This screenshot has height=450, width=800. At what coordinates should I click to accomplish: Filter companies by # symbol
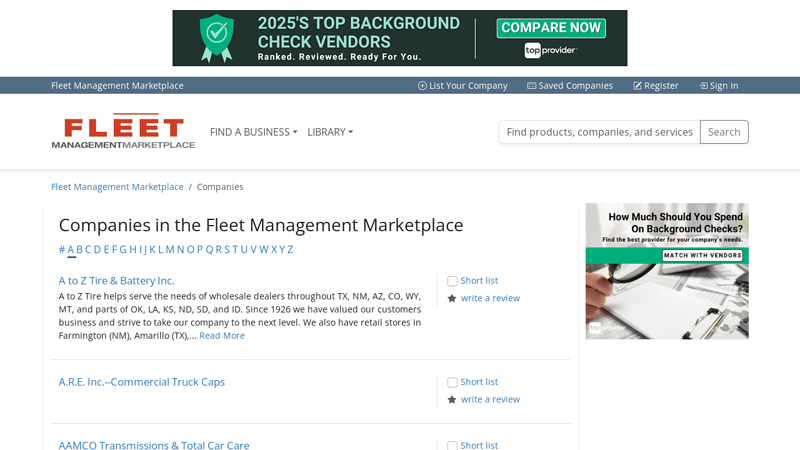click(62, 249)
